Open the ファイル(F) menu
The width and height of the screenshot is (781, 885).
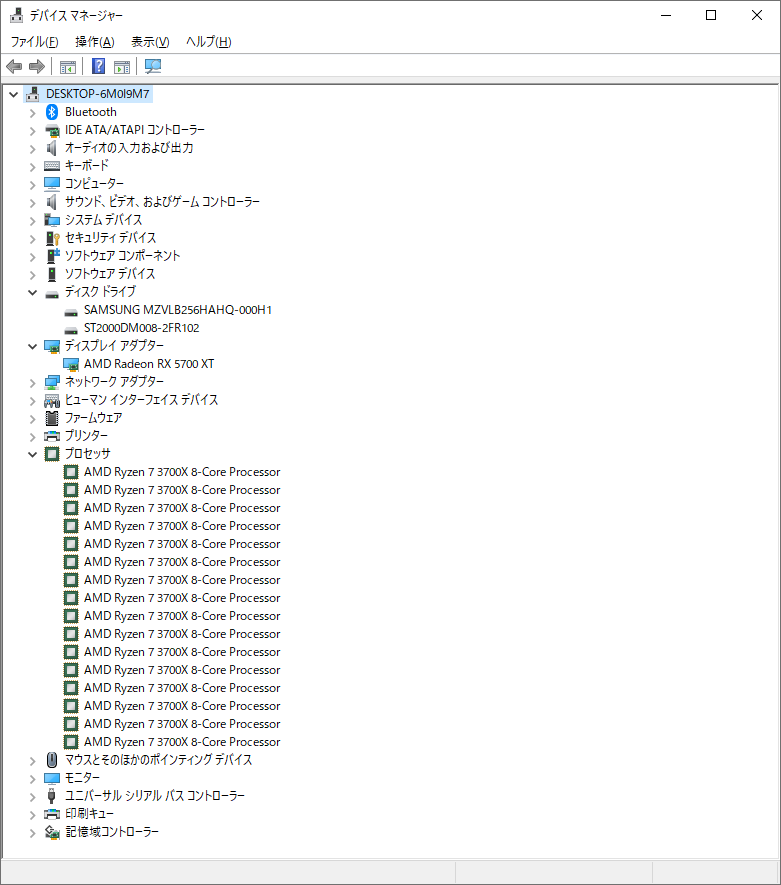click(x=34, y=42)
